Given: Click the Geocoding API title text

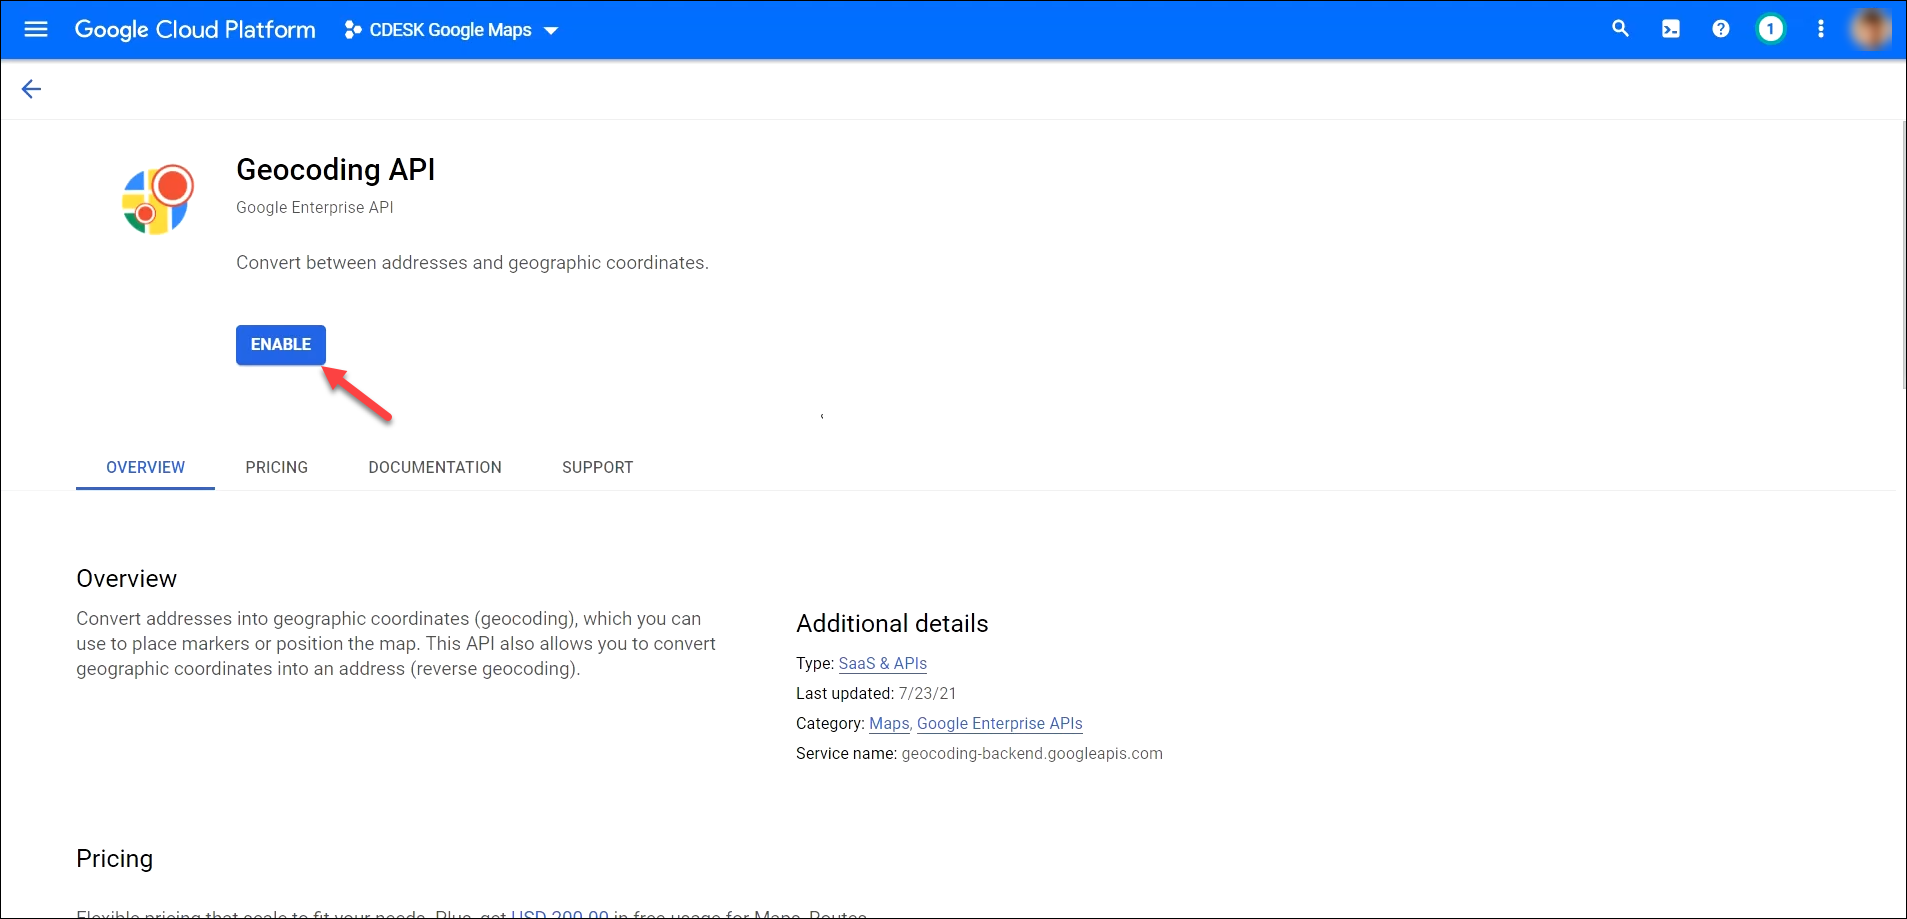Looking at the screenshot, I should click(x=336, y=170).
